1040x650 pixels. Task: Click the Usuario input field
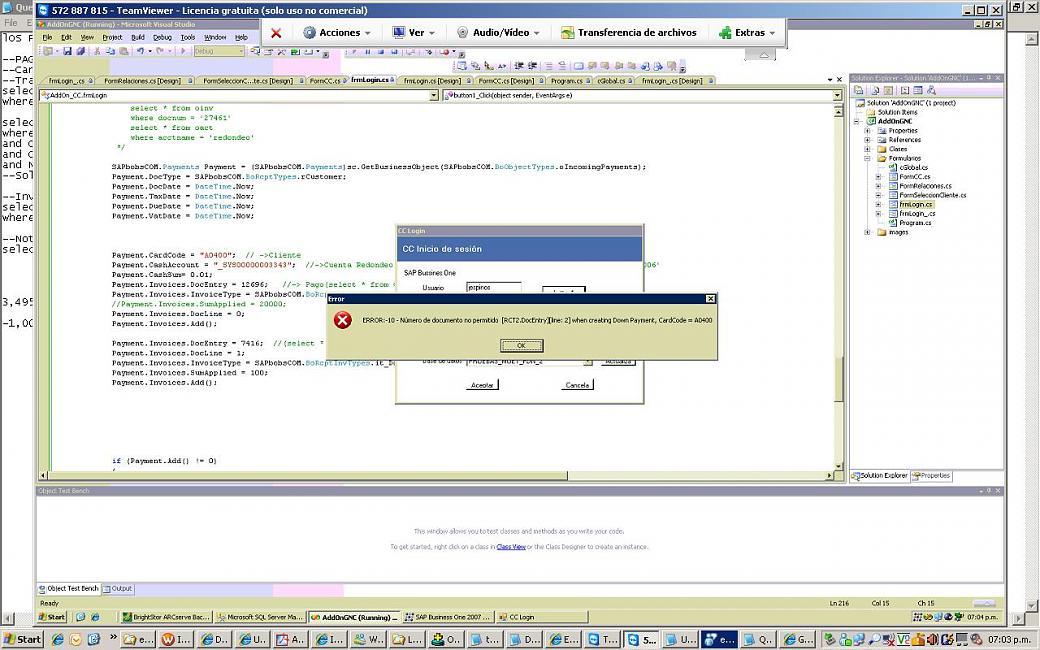[x=493, y=287]
